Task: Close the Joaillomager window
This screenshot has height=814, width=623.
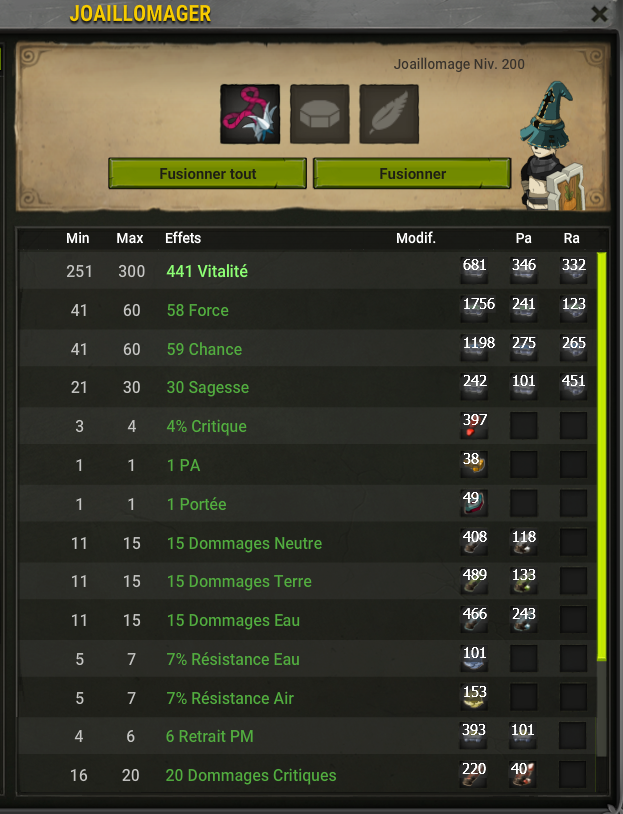Action: click(599, 14)
